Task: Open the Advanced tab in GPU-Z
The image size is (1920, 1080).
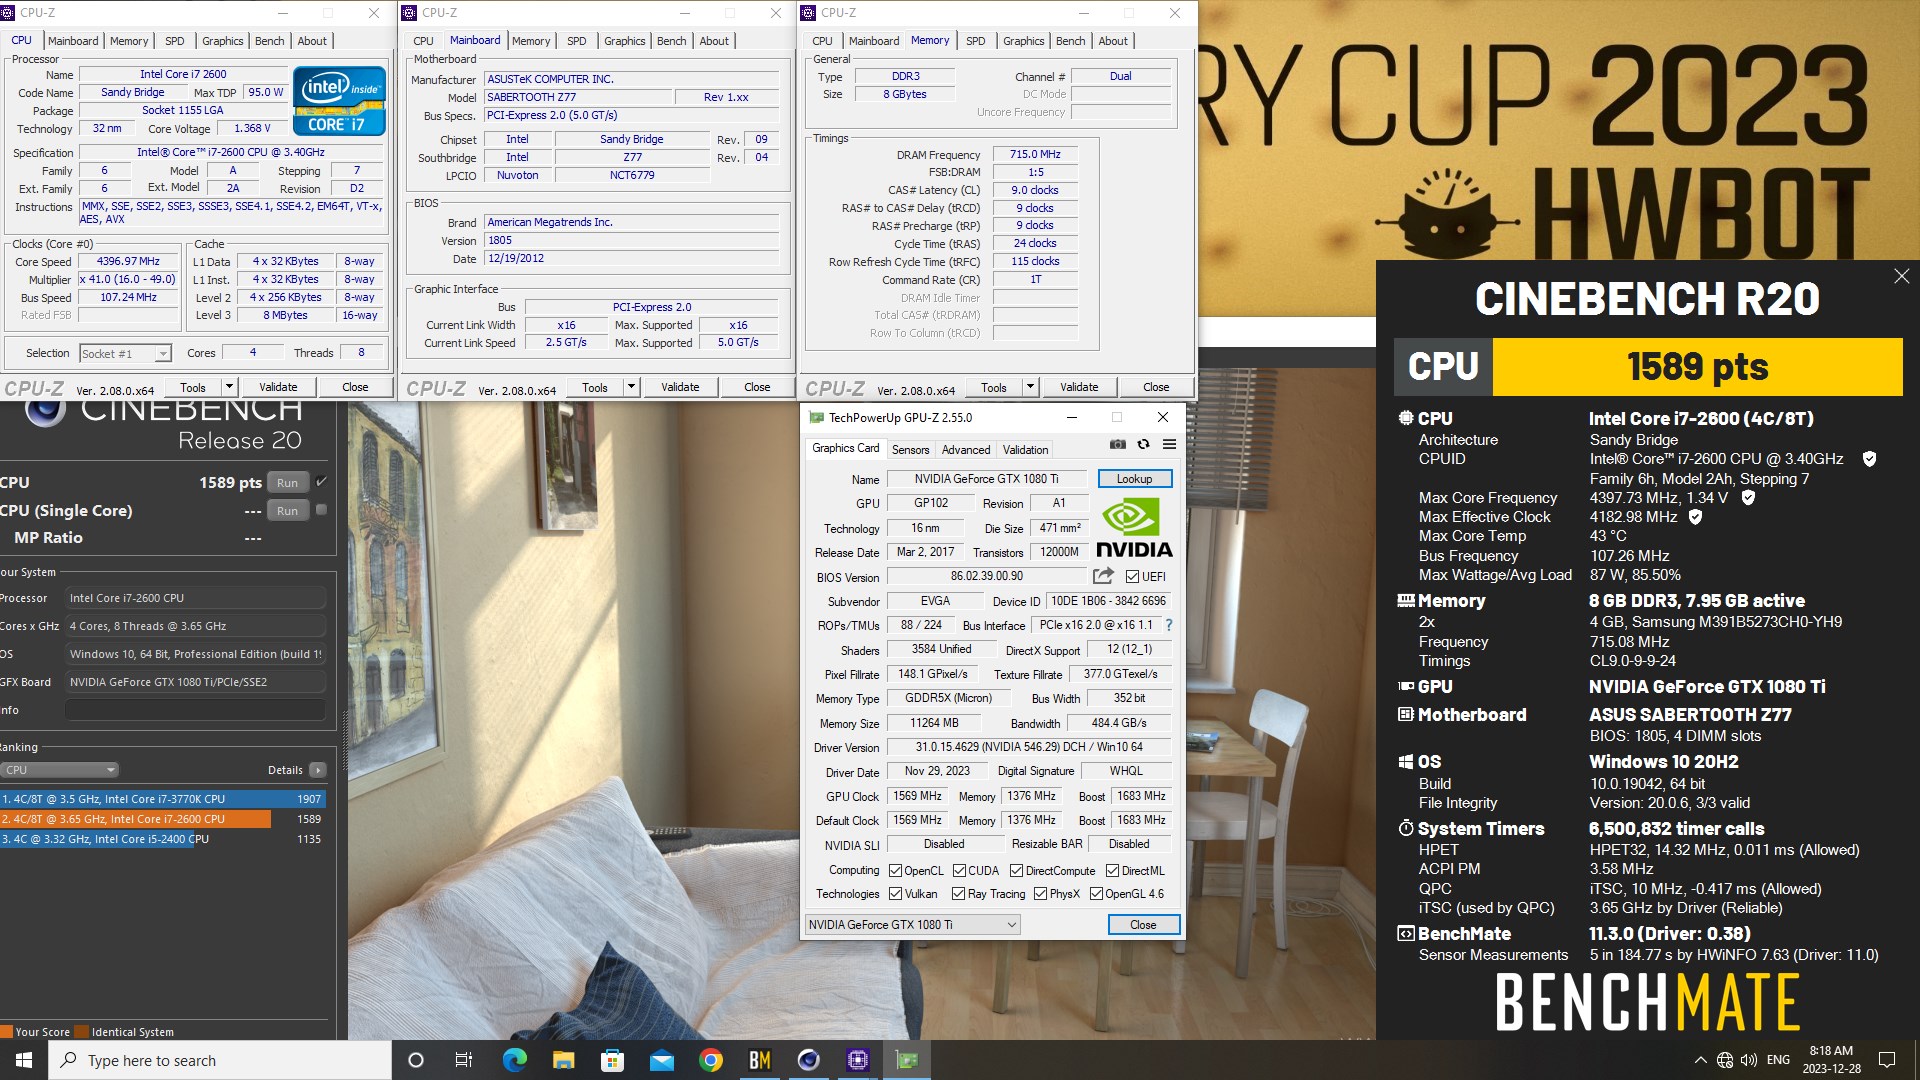Action: [x=966, y=450]
